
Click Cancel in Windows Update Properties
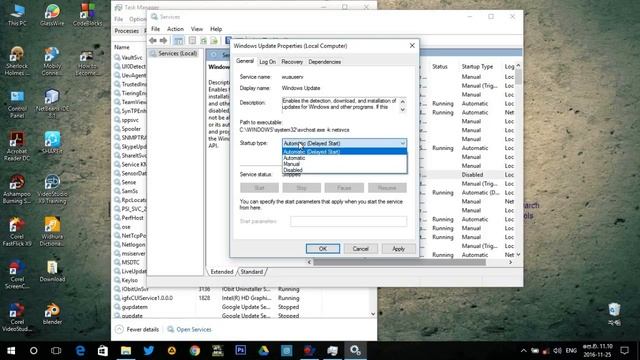point(360,249)
